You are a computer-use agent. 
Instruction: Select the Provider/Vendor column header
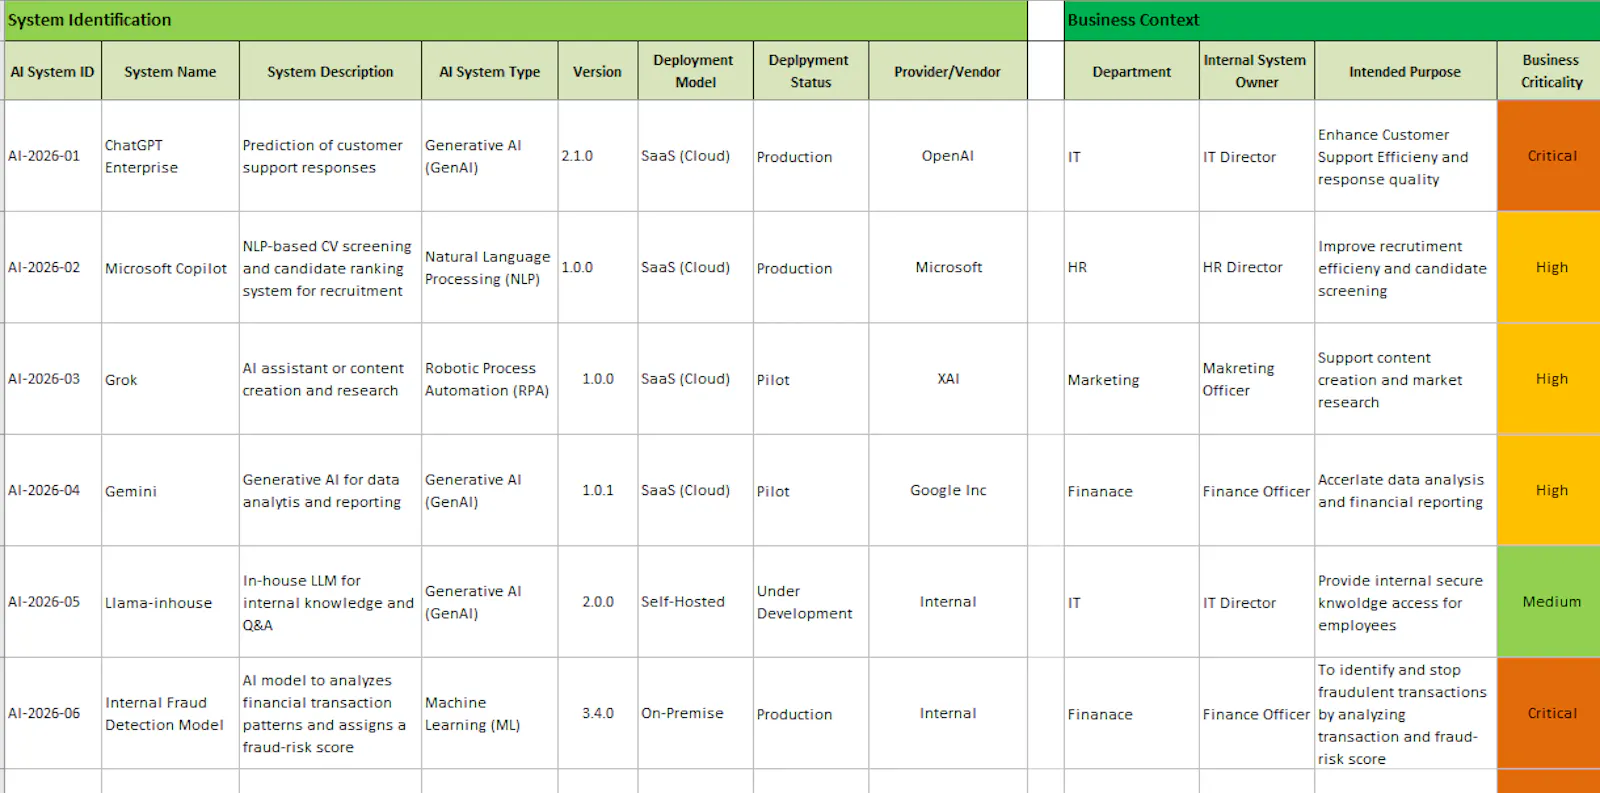[x=948, y=71]
